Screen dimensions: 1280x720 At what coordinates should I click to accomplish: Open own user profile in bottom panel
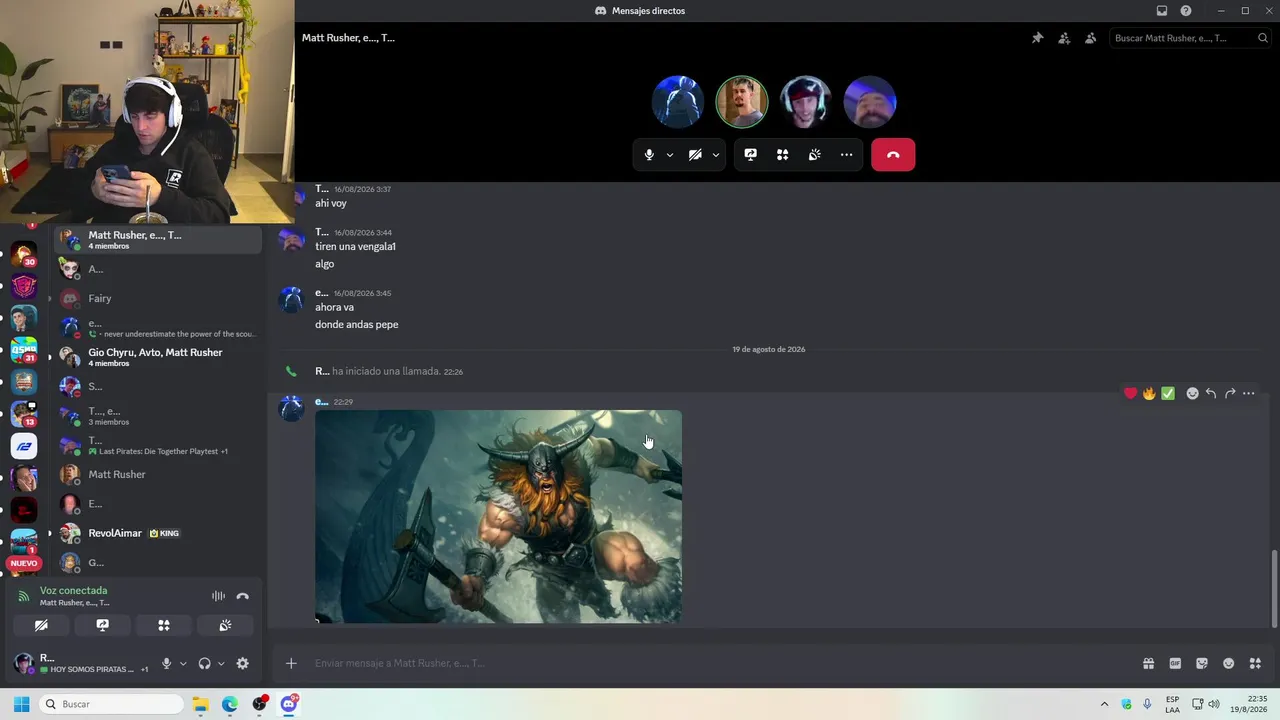coord(81,663)
